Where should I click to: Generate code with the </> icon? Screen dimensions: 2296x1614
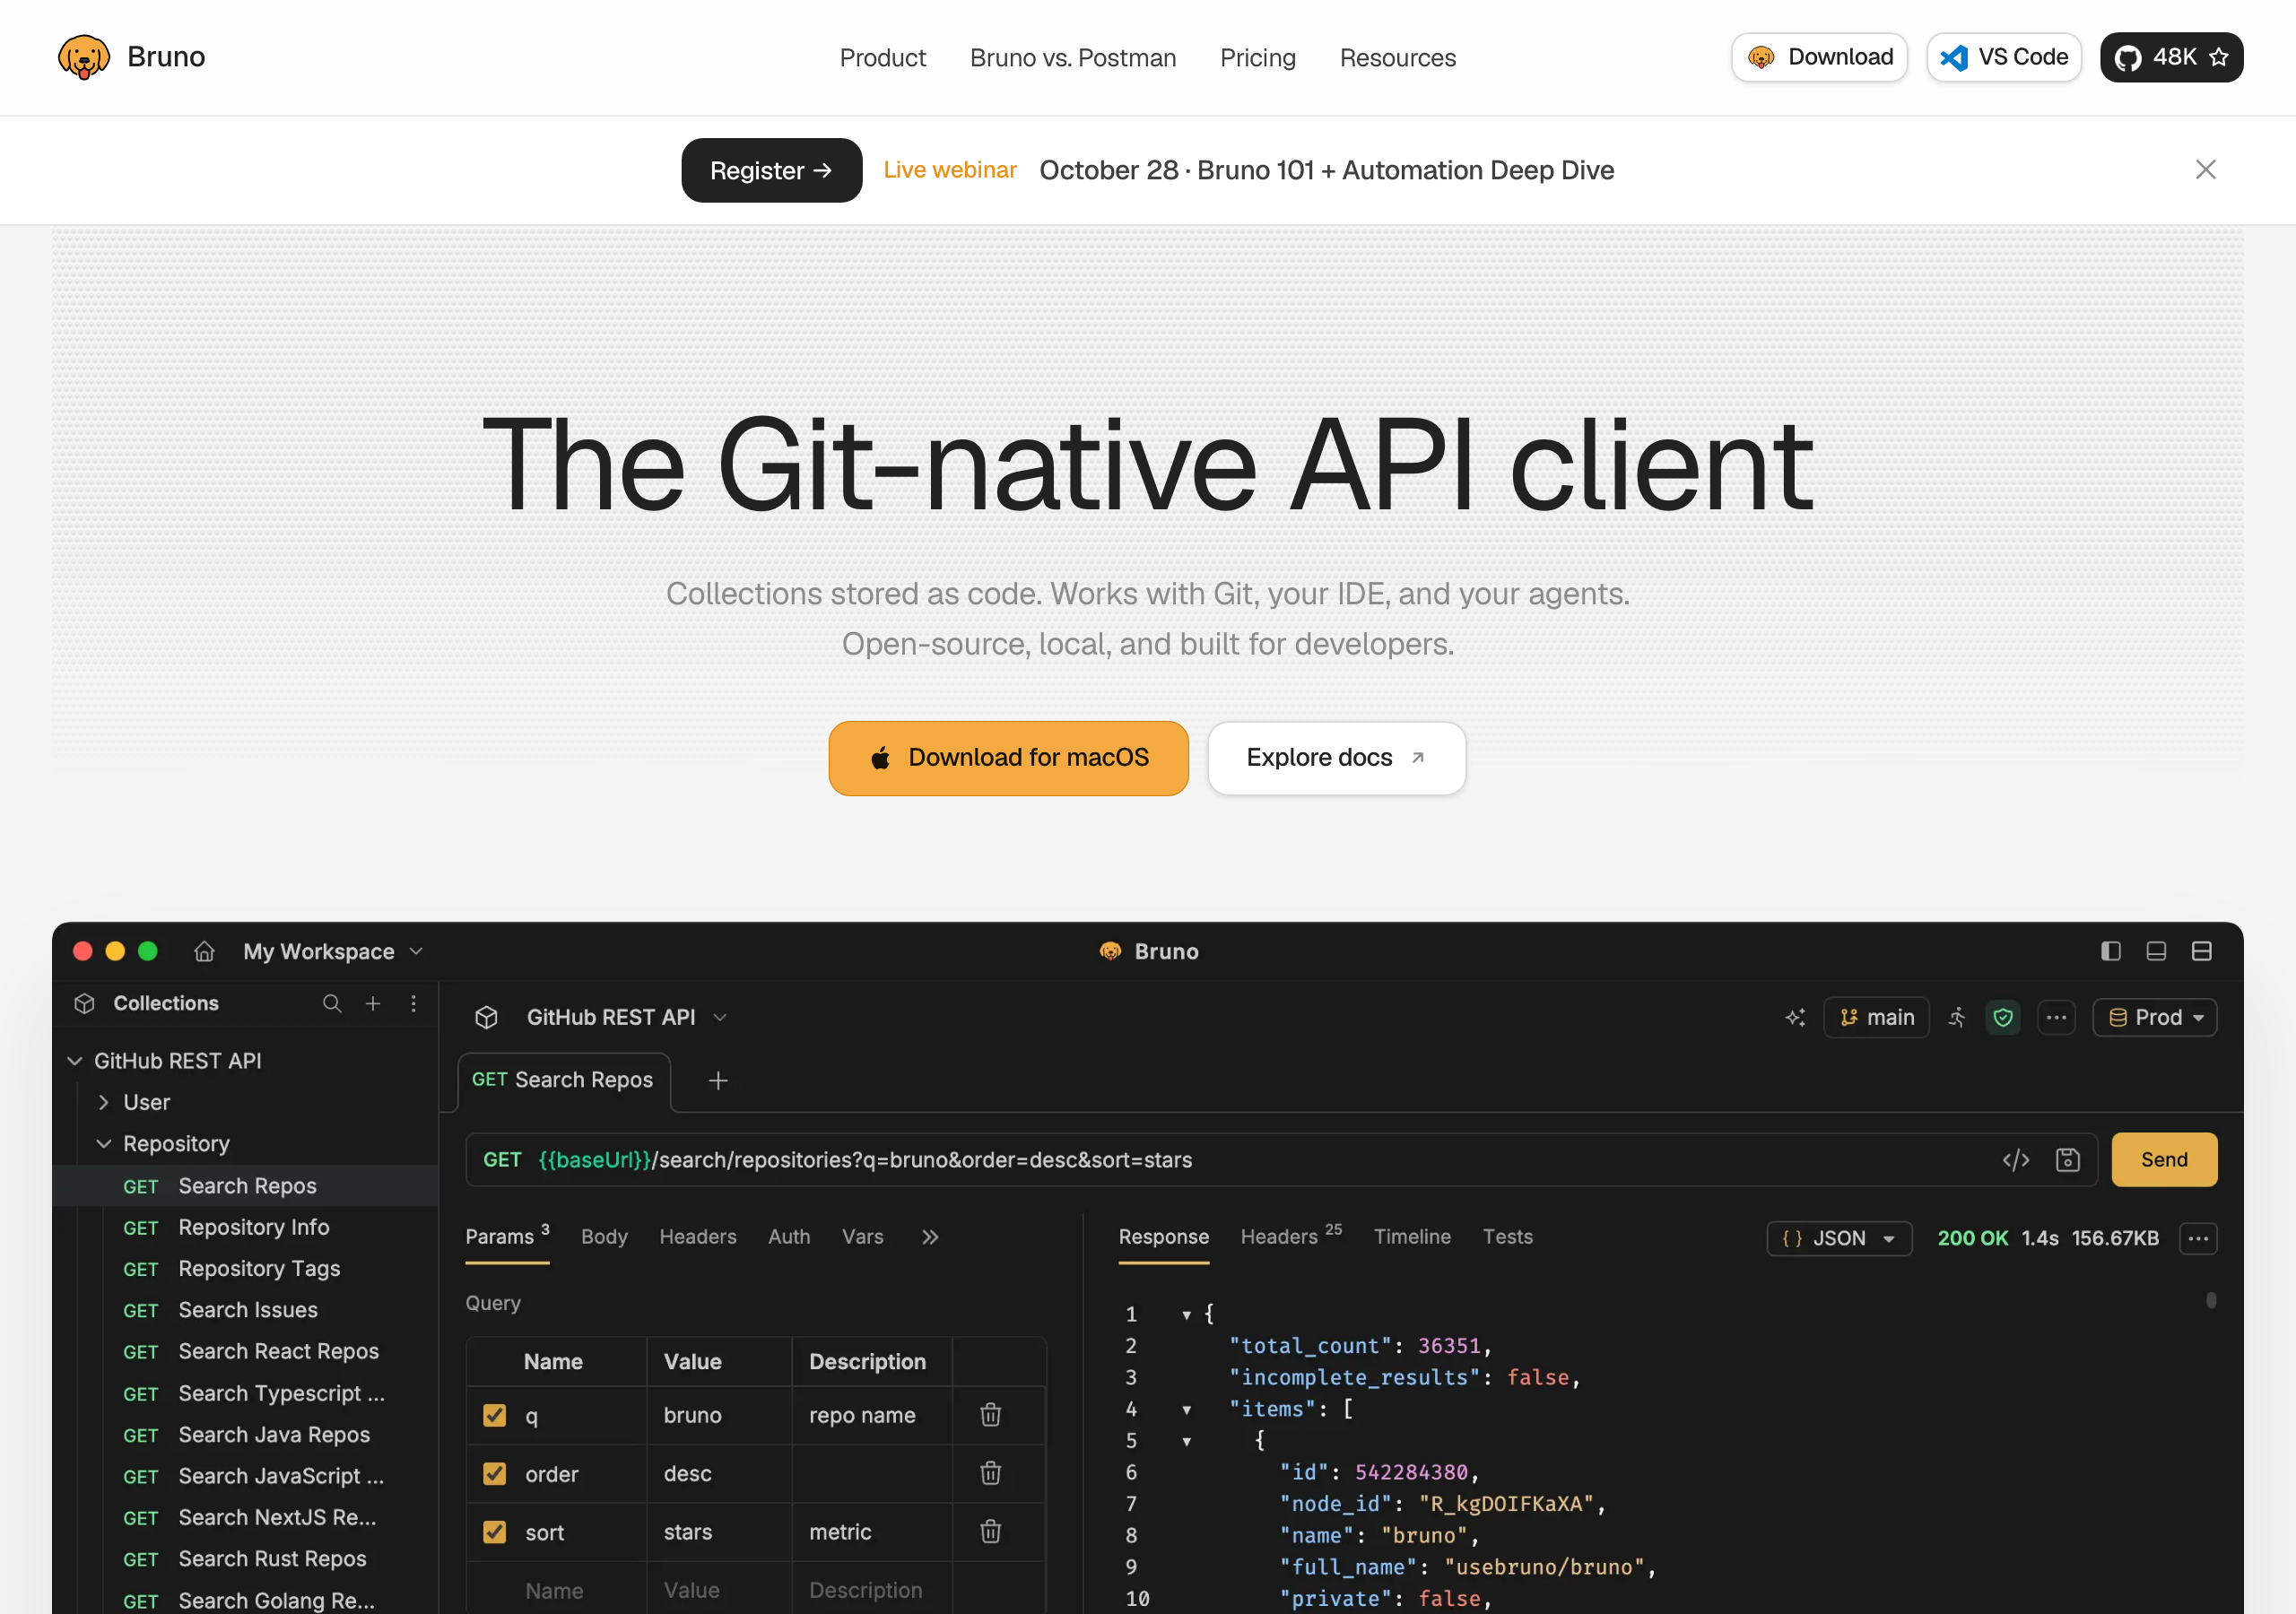click(x=2016, y=1159)
